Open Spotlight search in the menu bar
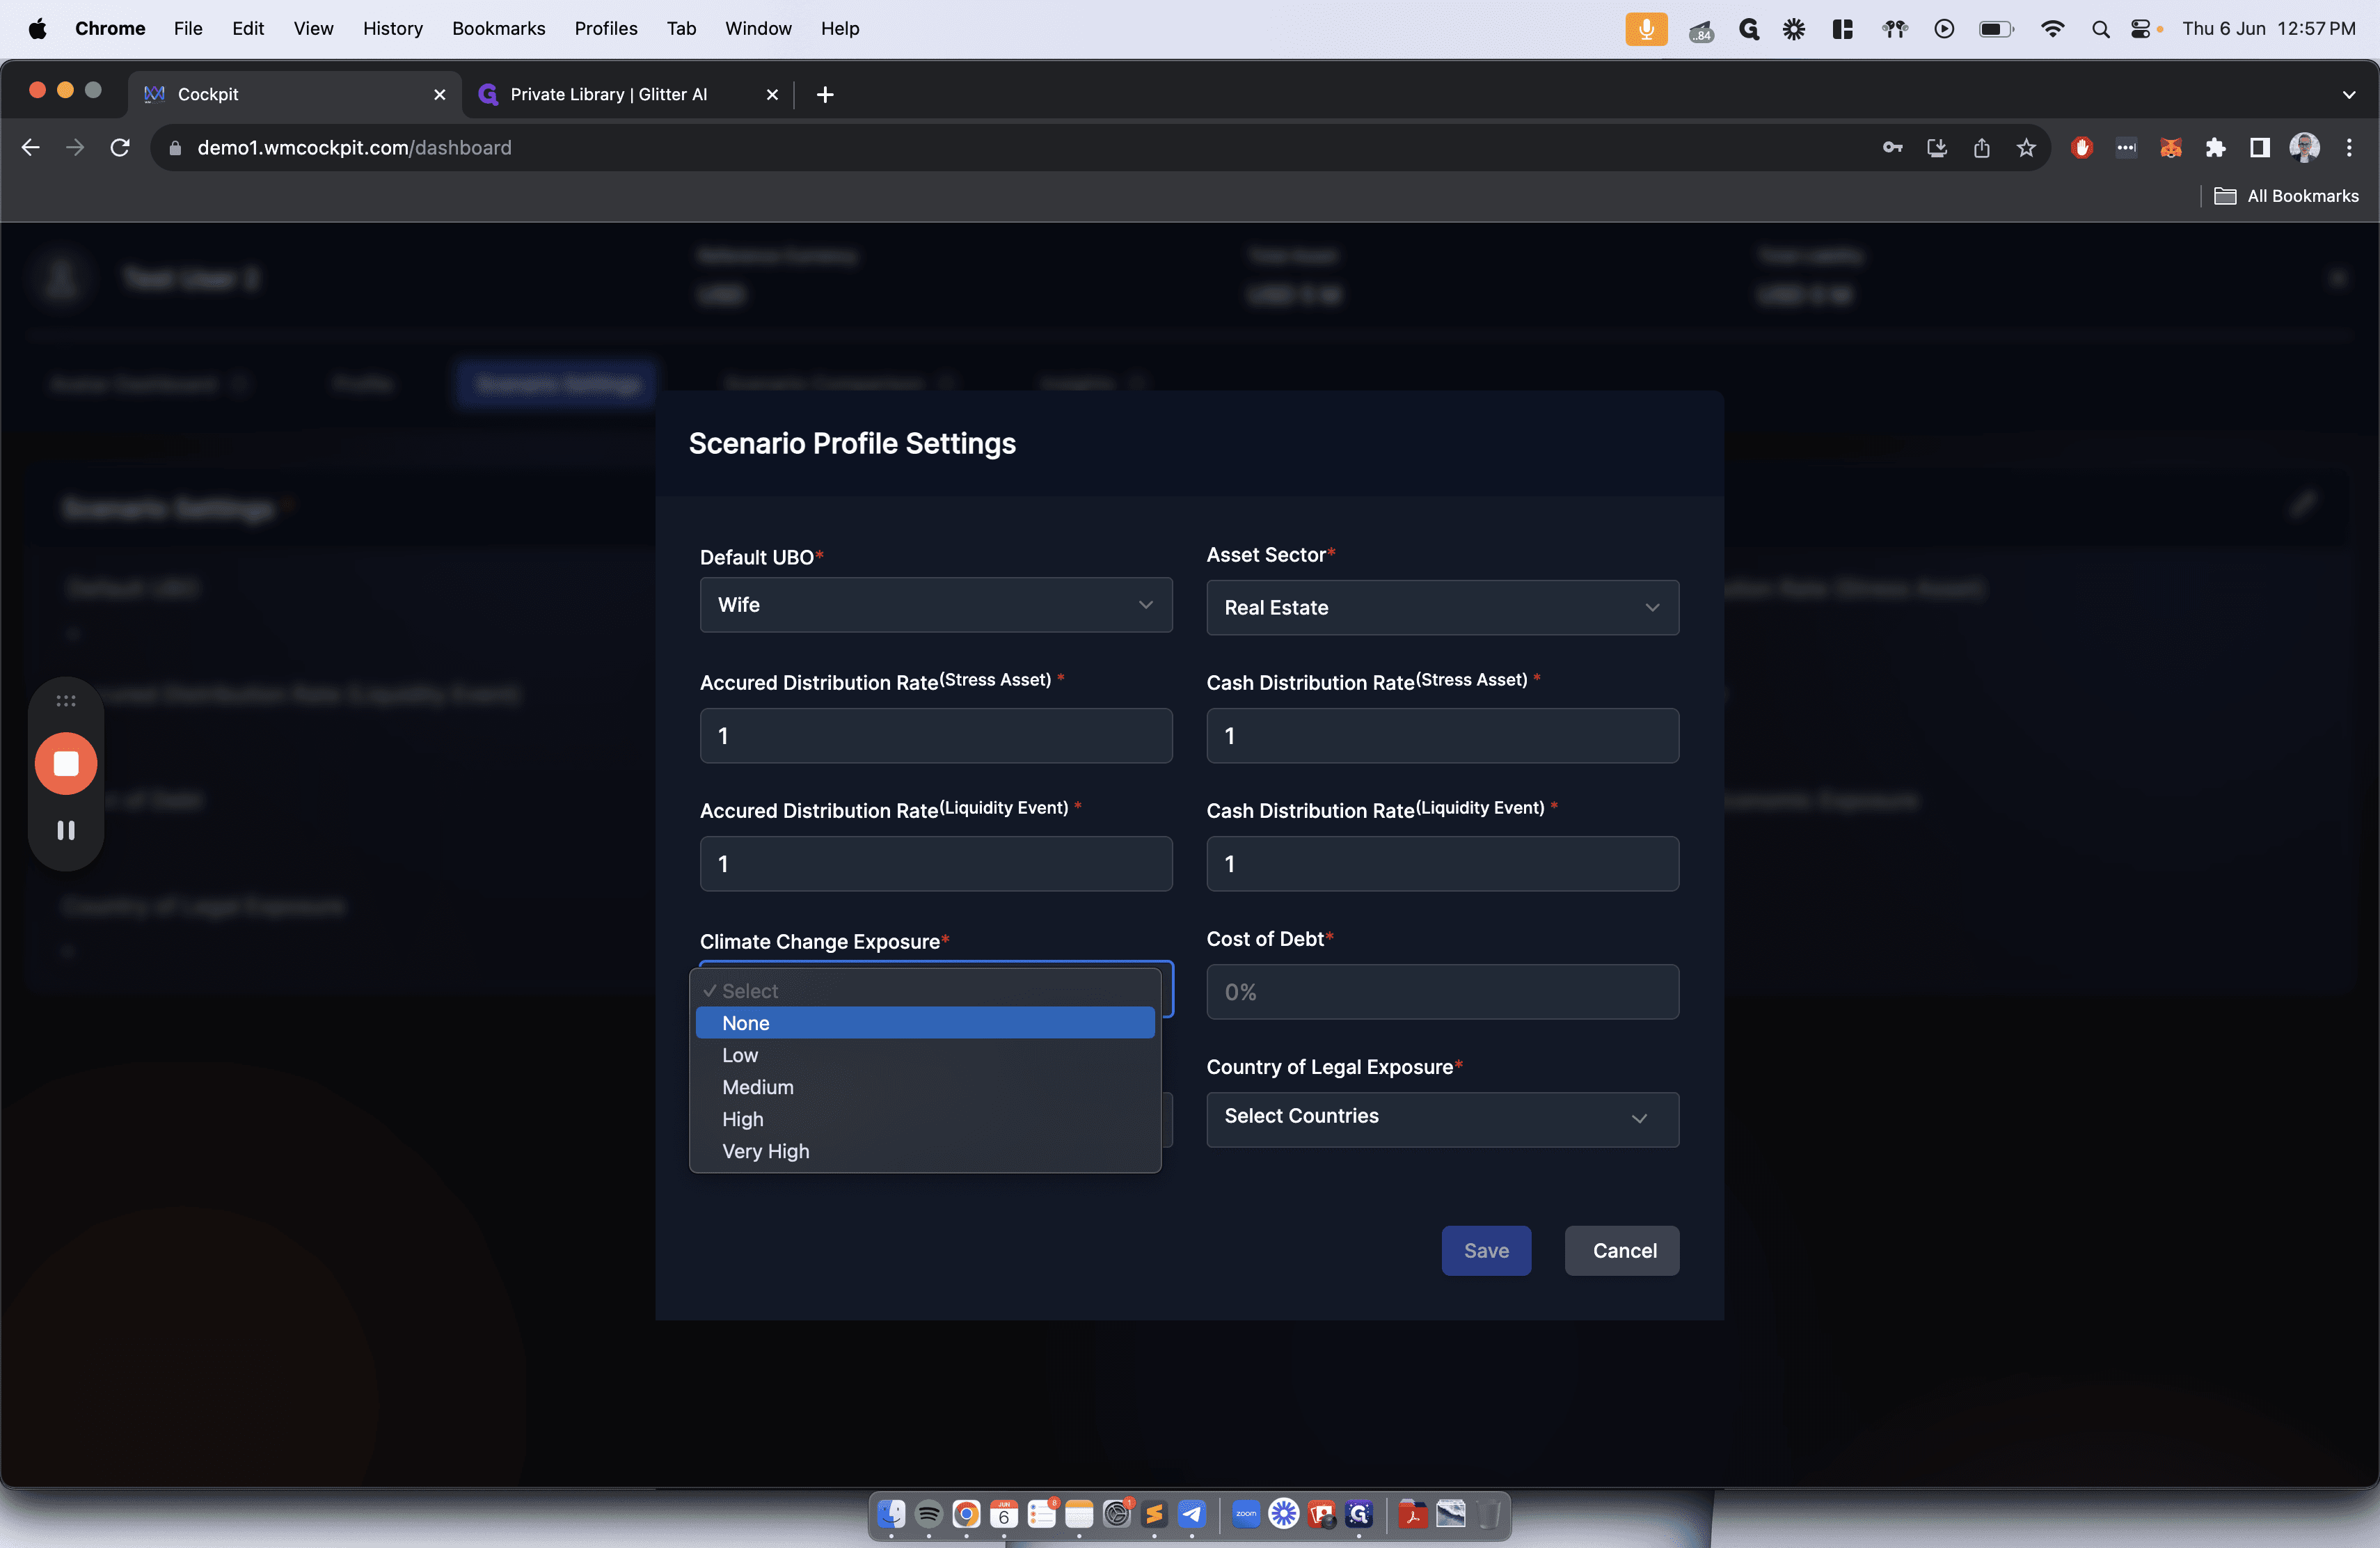Screen dimensions: 2380x1548 coord(2100,29)
